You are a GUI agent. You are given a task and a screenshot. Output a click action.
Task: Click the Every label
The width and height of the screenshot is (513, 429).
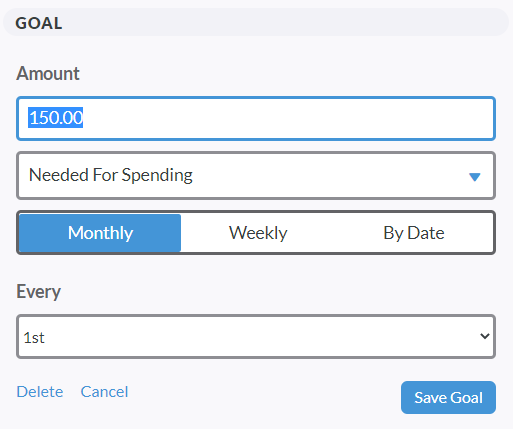click(39, 292)
